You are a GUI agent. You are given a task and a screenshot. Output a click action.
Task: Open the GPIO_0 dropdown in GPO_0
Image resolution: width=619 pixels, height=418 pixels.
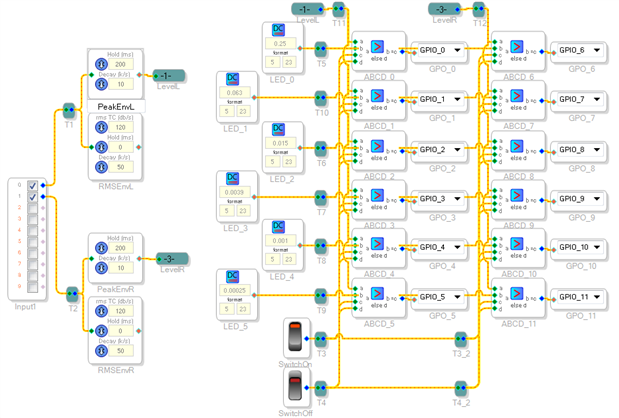[x=440, y=51]
